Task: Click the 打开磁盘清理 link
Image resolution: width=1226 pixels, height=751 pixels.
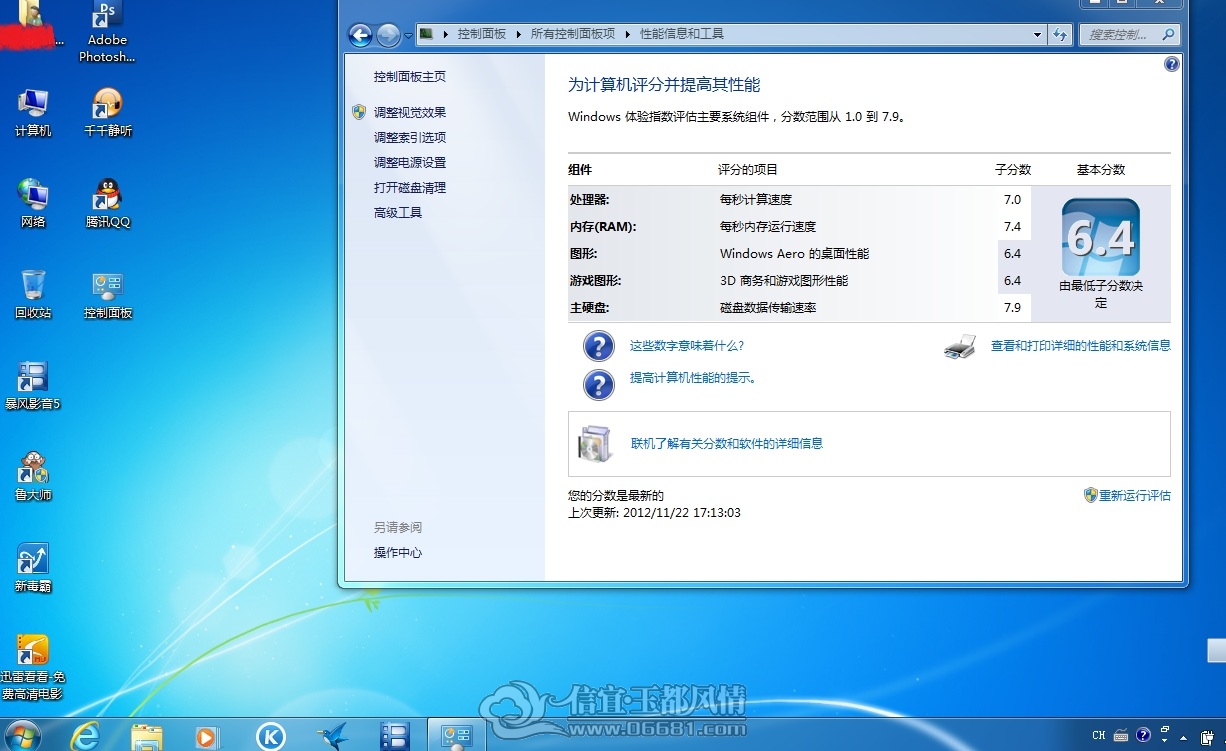Action: [410, 188]
